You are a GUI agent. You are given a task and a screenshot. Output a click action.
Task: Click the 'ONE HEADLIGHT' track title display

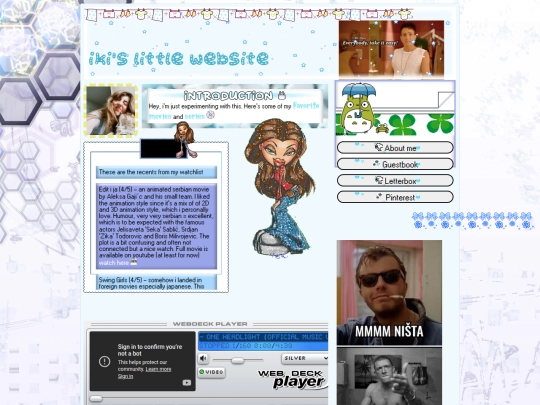click(x=263, y=337)
